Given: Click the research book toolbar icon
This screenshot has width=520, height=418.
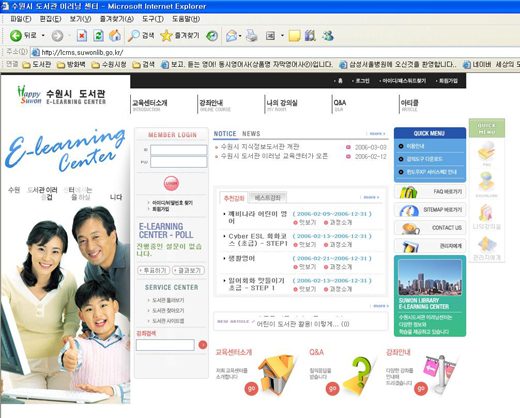Looking at the screenshot, I should pyautogui.click(x=310, y=36).
